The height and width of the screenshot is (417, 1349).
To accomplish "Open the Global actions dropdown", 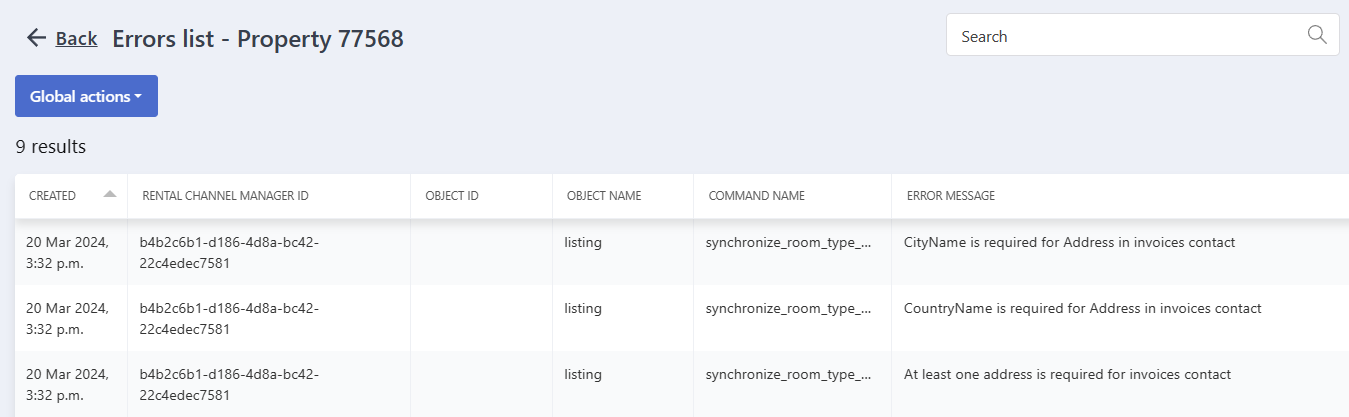I will tap(86, 96).
